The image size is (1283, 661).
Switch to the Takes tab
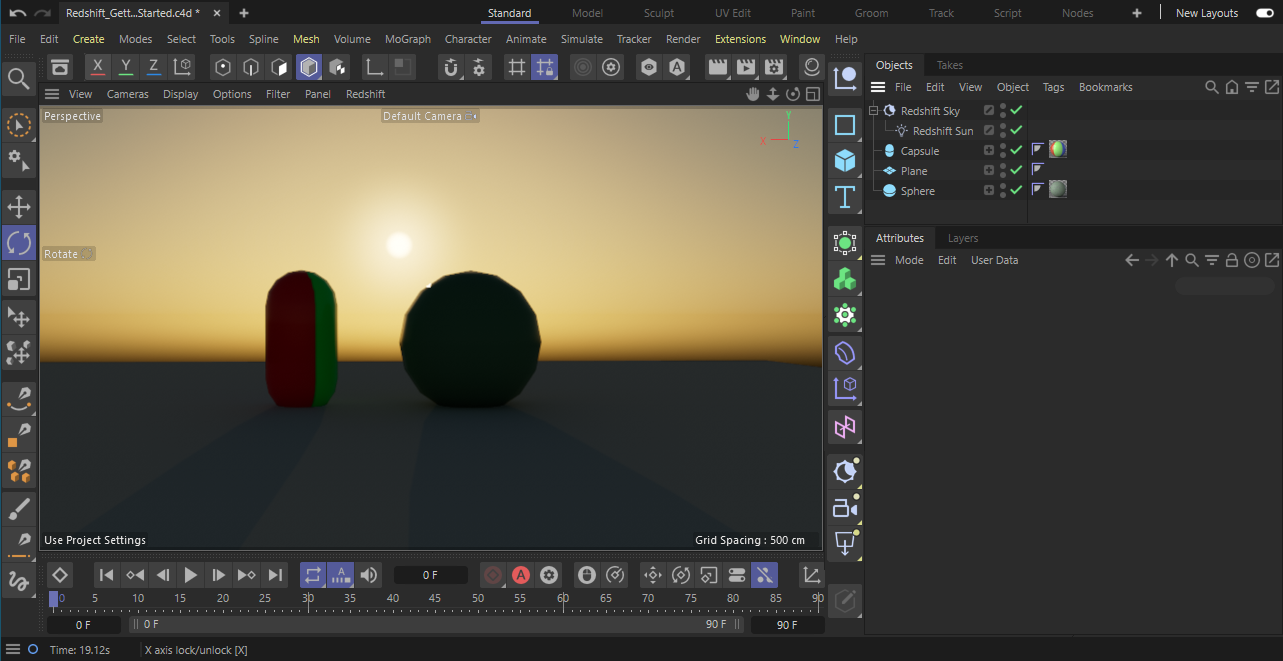coord(949,65)
